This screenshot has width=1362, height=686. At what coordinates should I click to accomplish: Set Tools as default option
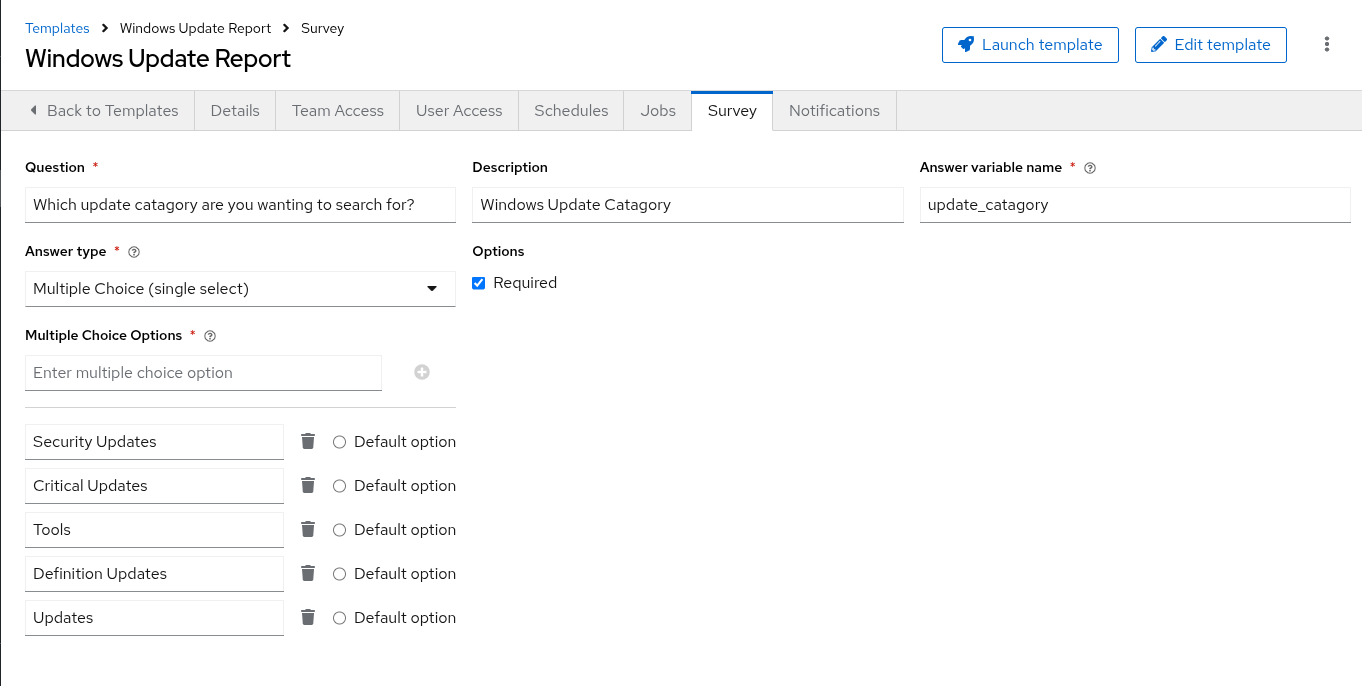click(x=339, y=530)
